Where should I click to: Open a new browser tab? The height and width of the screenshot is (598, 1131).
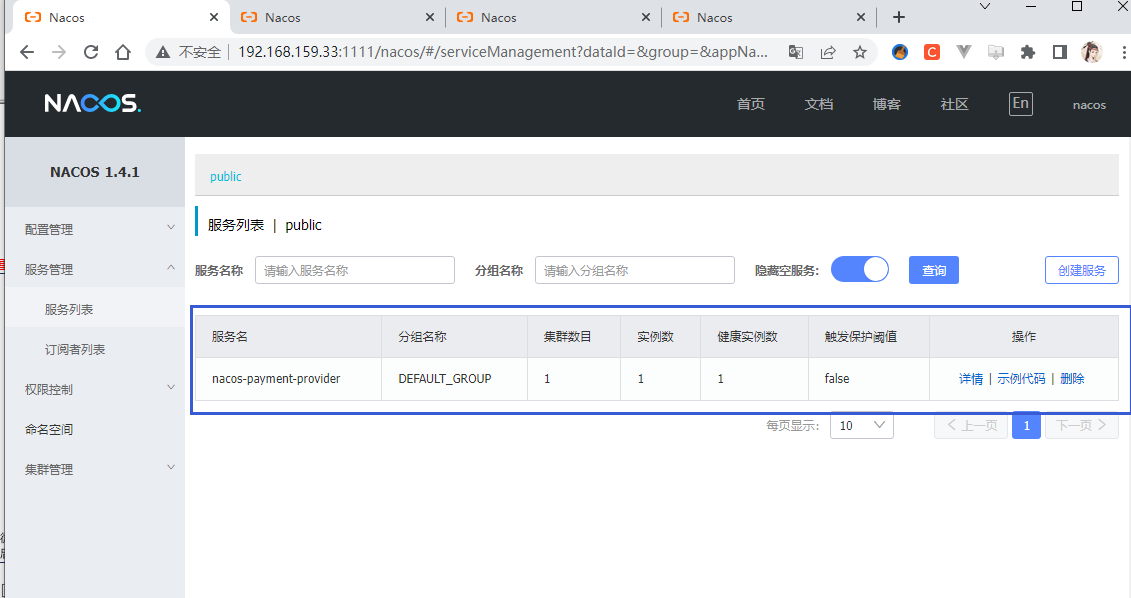pyautogui.click(x=899, y=17)
